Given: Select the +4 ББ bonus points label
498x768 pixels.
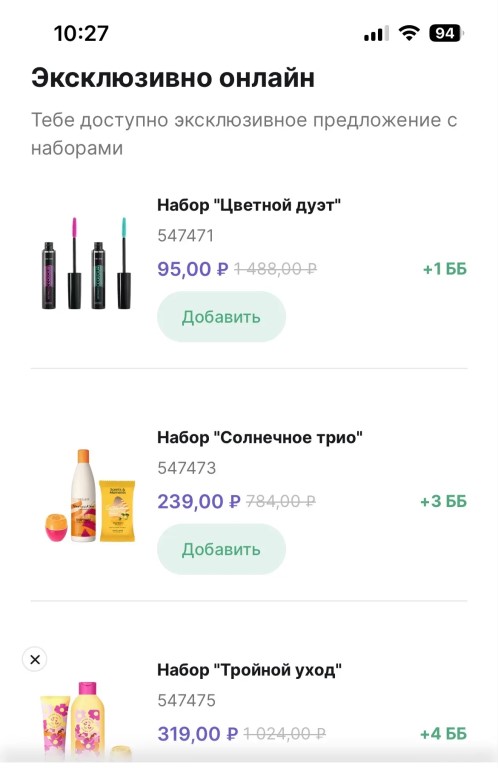Looking at the screenshot, I should pos(444,734).
